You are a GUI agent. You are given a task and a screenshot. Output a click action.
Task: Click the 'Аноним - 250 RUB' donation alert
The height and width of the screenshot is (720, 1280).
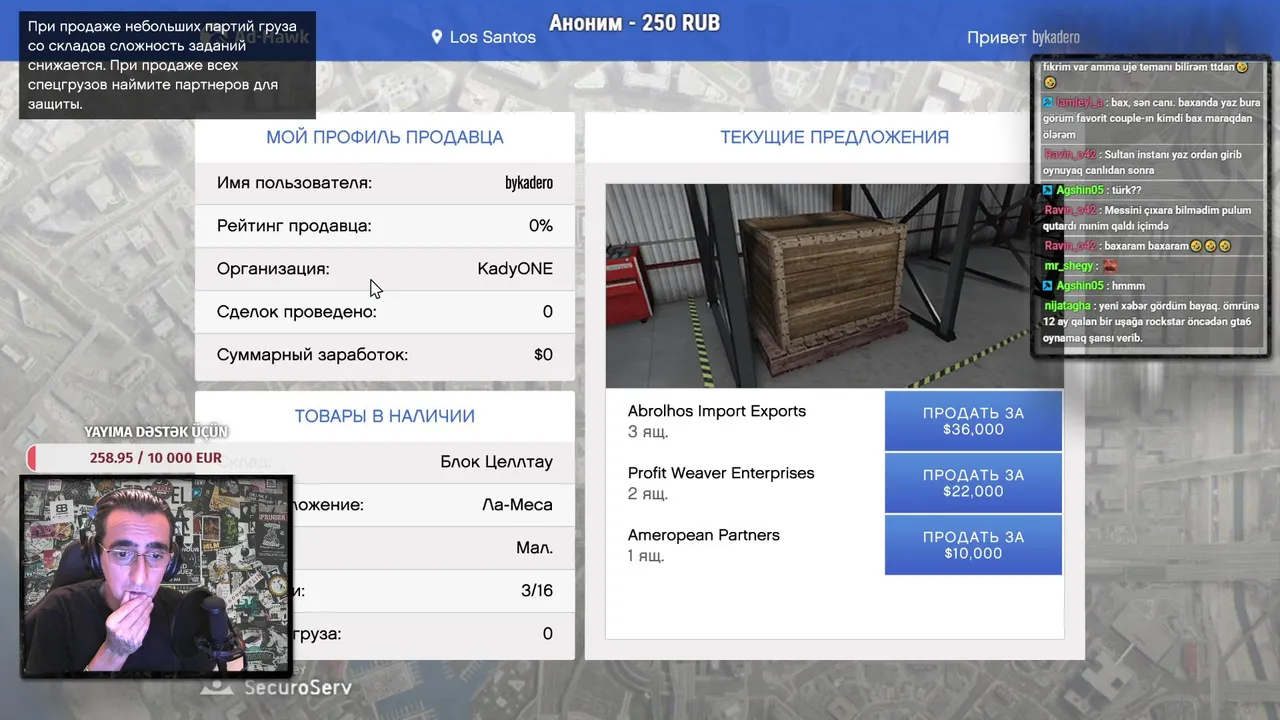[634, 23]
